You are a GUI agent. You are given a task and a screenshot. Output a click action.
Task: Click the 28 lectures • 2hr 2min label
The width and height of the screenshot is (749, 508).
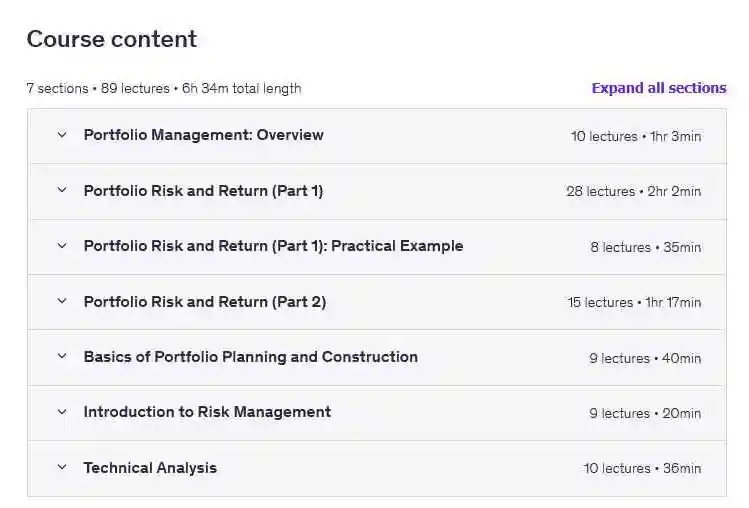point(633,191)
